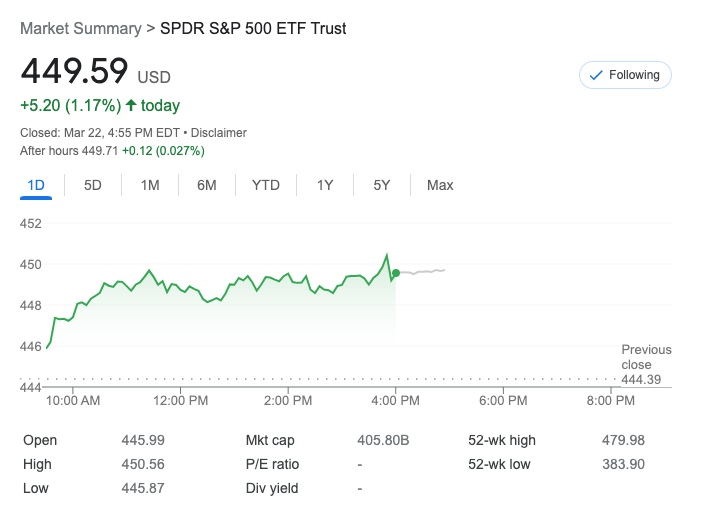View the 5Y price history
Image resolution: width=703 pixels, height=506 pixels.
[x=382, y=185]
